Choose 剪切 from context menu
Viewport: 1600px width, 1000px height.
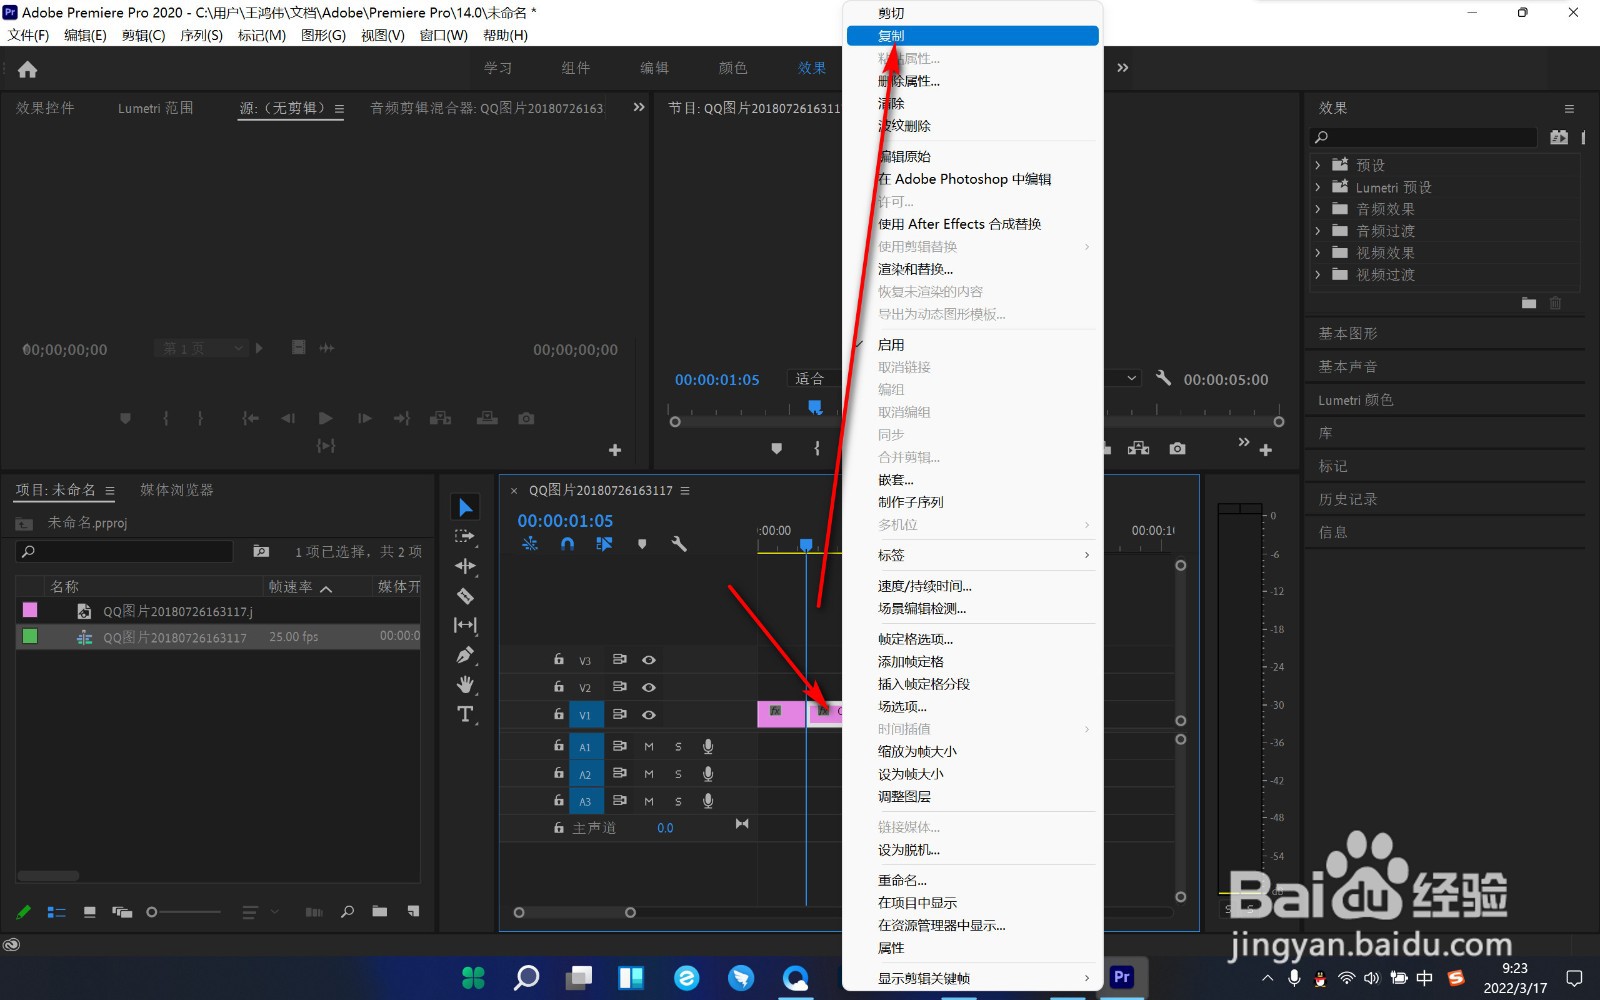pos(973,14)
